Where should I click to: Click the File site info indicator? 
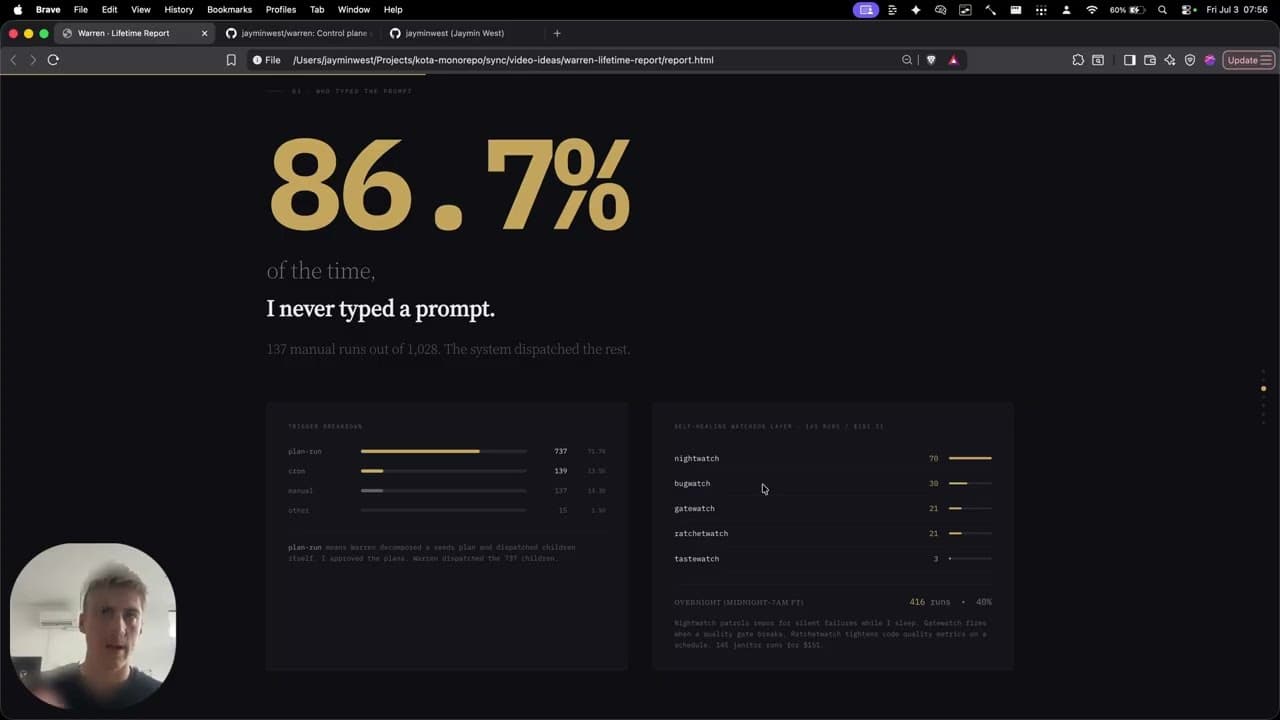pyautogui.click(x=267, y=60)
